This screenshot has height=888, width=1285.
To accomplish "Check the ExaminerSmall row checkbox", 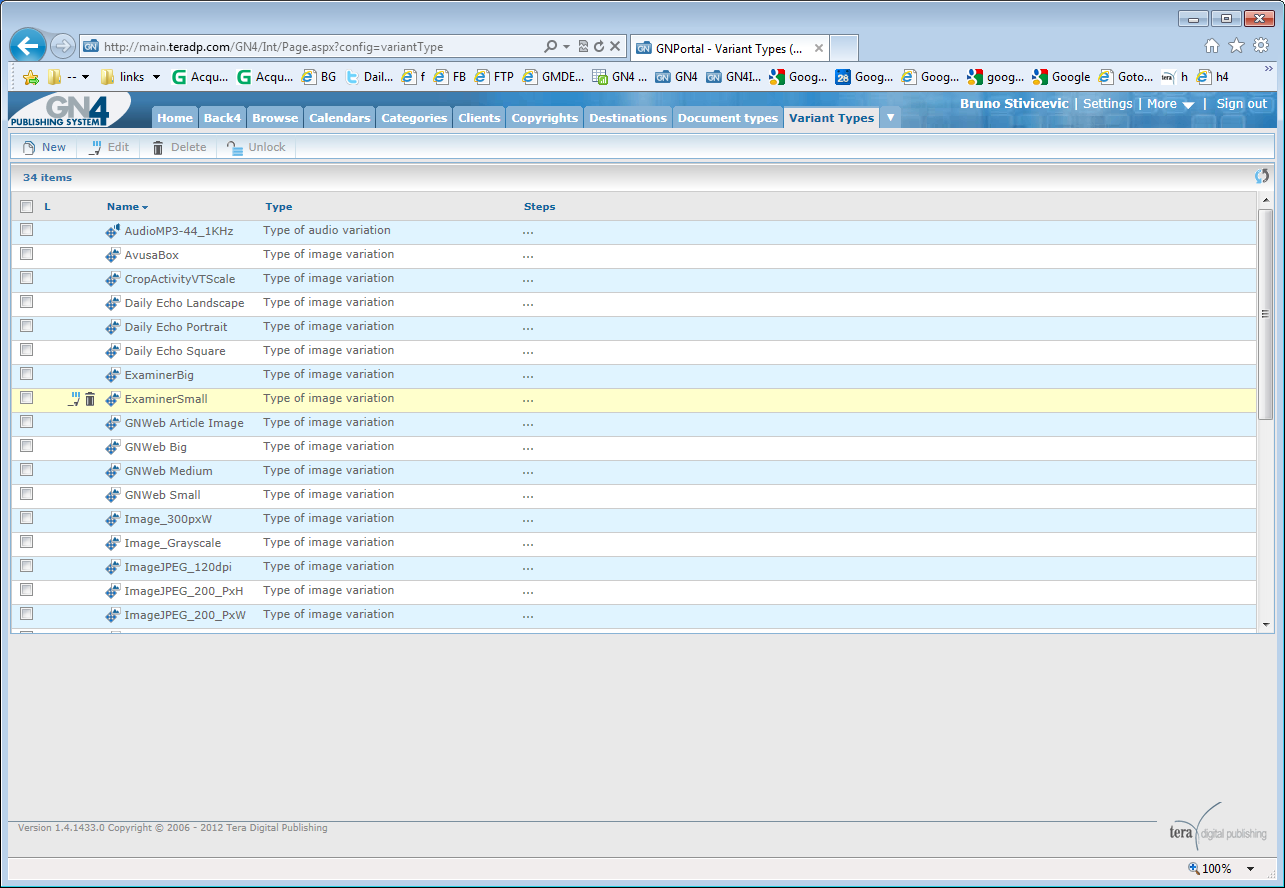I will (27, 398).
